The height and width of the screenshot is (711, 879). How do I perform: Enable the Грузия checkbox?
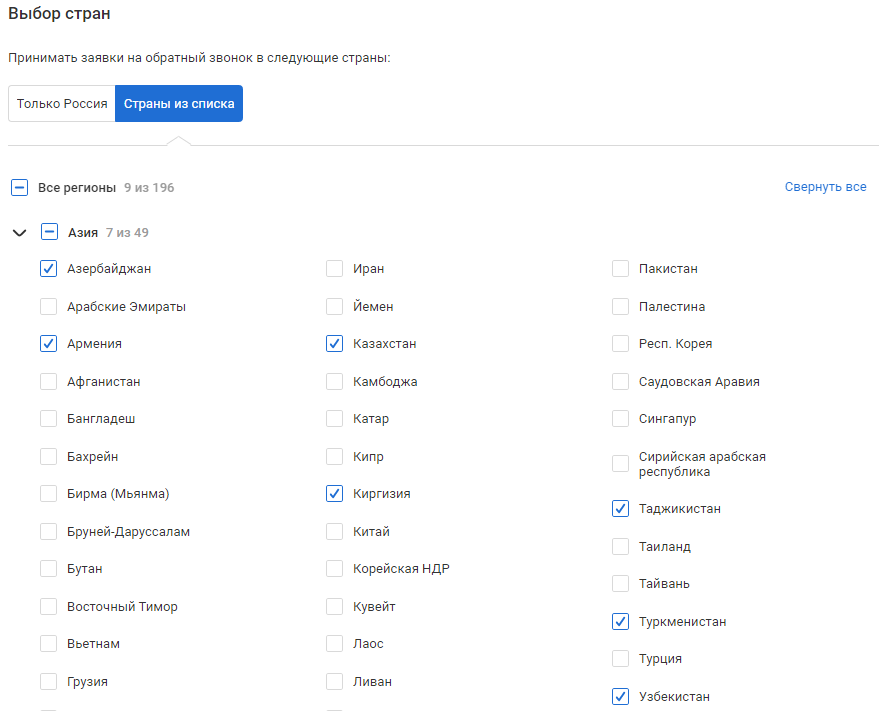(49, 681)
